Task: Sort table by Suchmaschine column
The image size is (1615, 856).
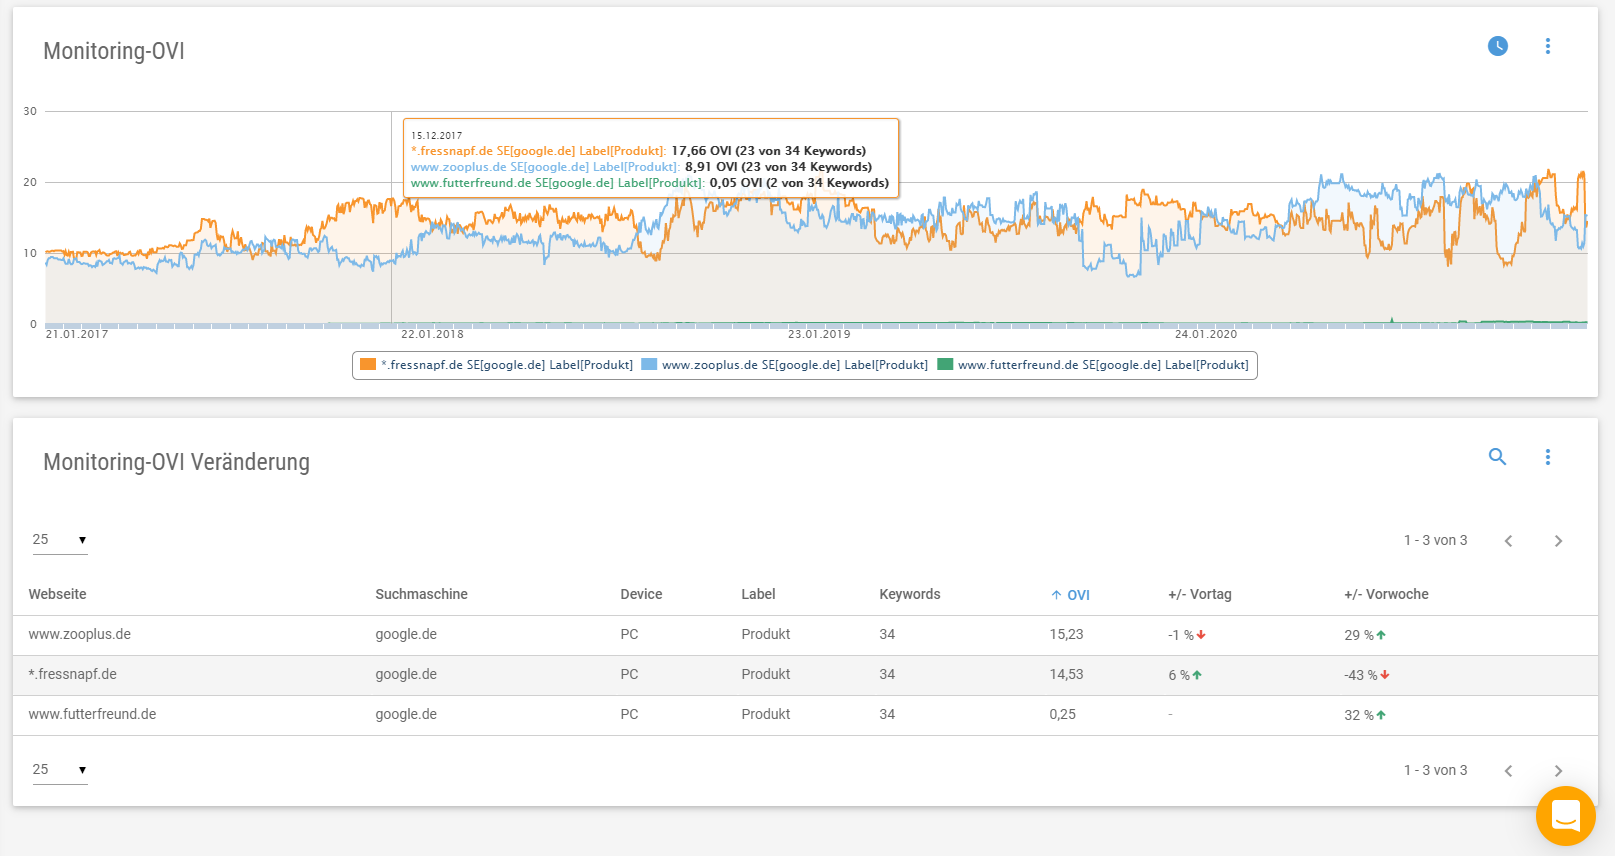Action: 421,594
